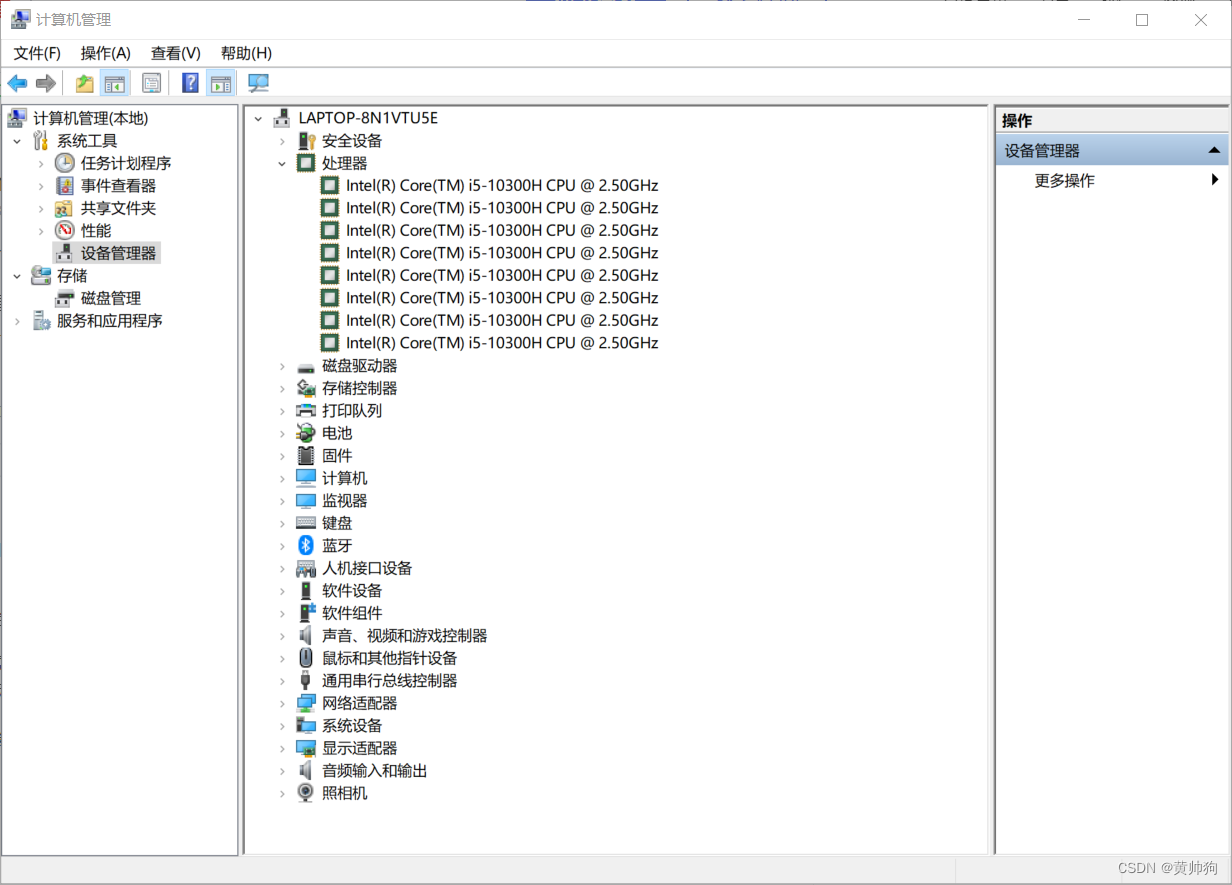The image size is (1232, 885).
Task: Toggle the Show/Hide Console Tree toolbar icon
Action: point(115,83)
